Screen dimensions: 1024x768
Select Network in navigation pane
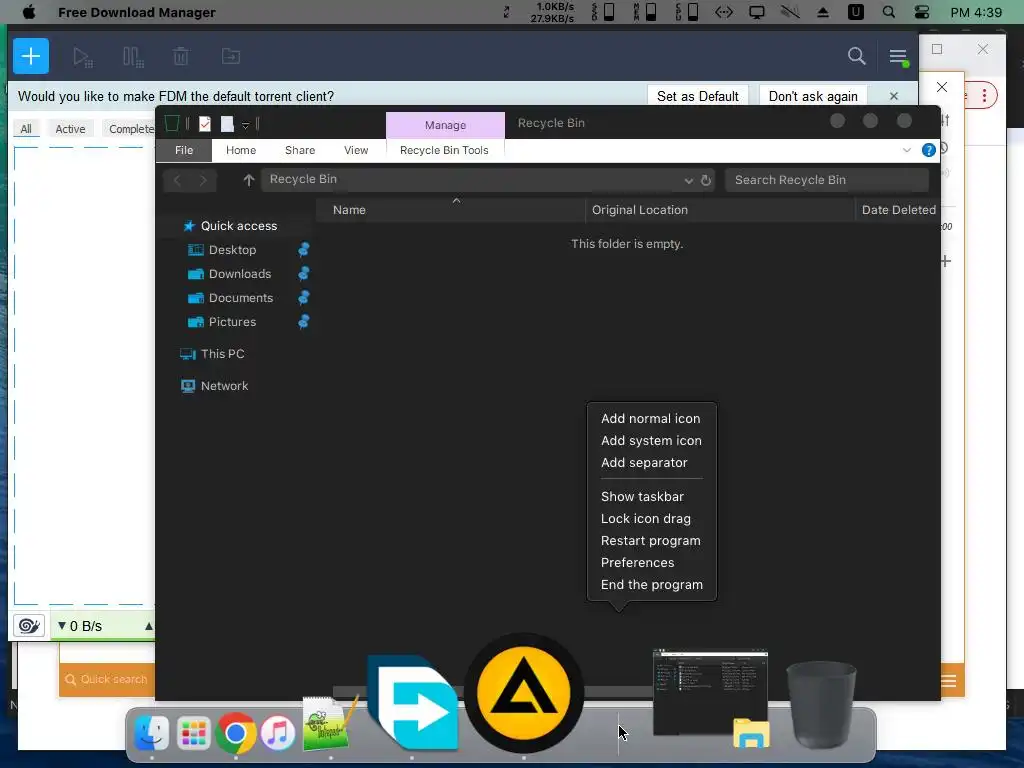coord(224,386)
